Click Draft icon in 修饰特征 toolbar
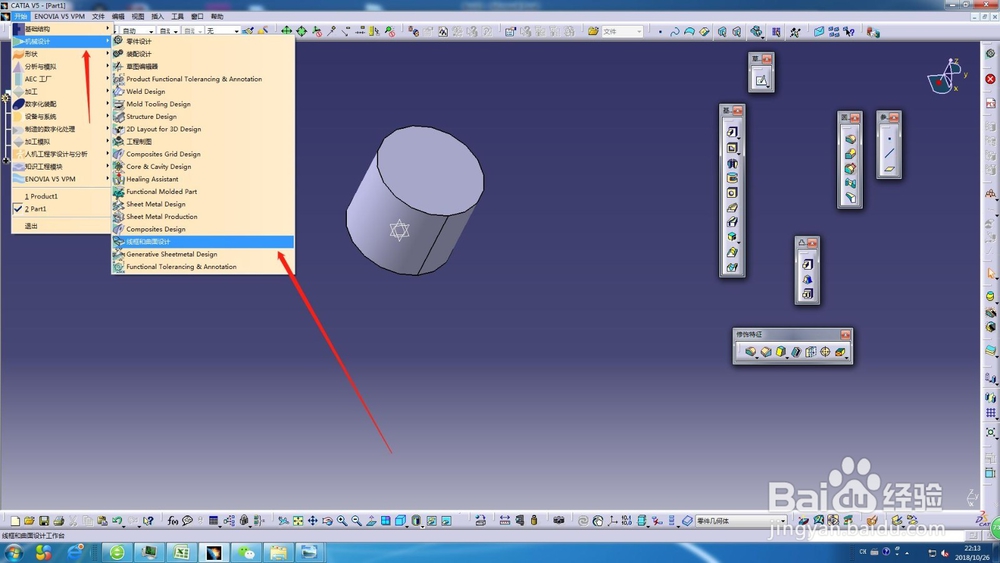Viewport: 1000px width, 563px height. coord(781,352)
